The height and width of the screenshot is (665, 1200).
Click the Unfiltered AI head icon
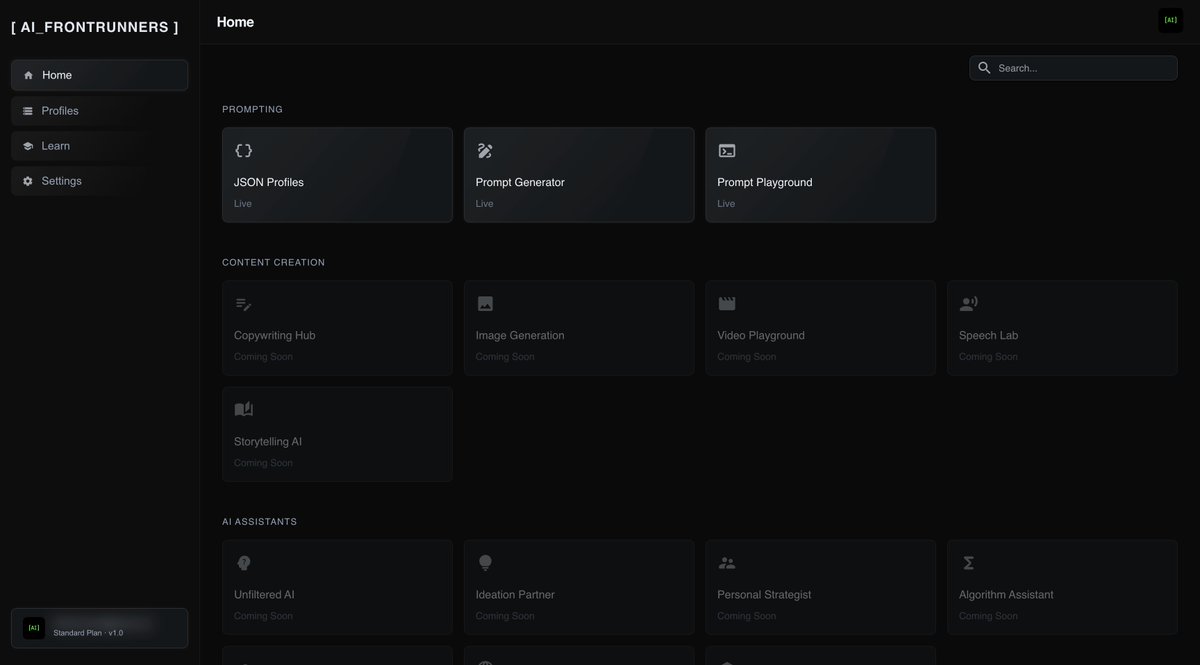click(243, 563)
